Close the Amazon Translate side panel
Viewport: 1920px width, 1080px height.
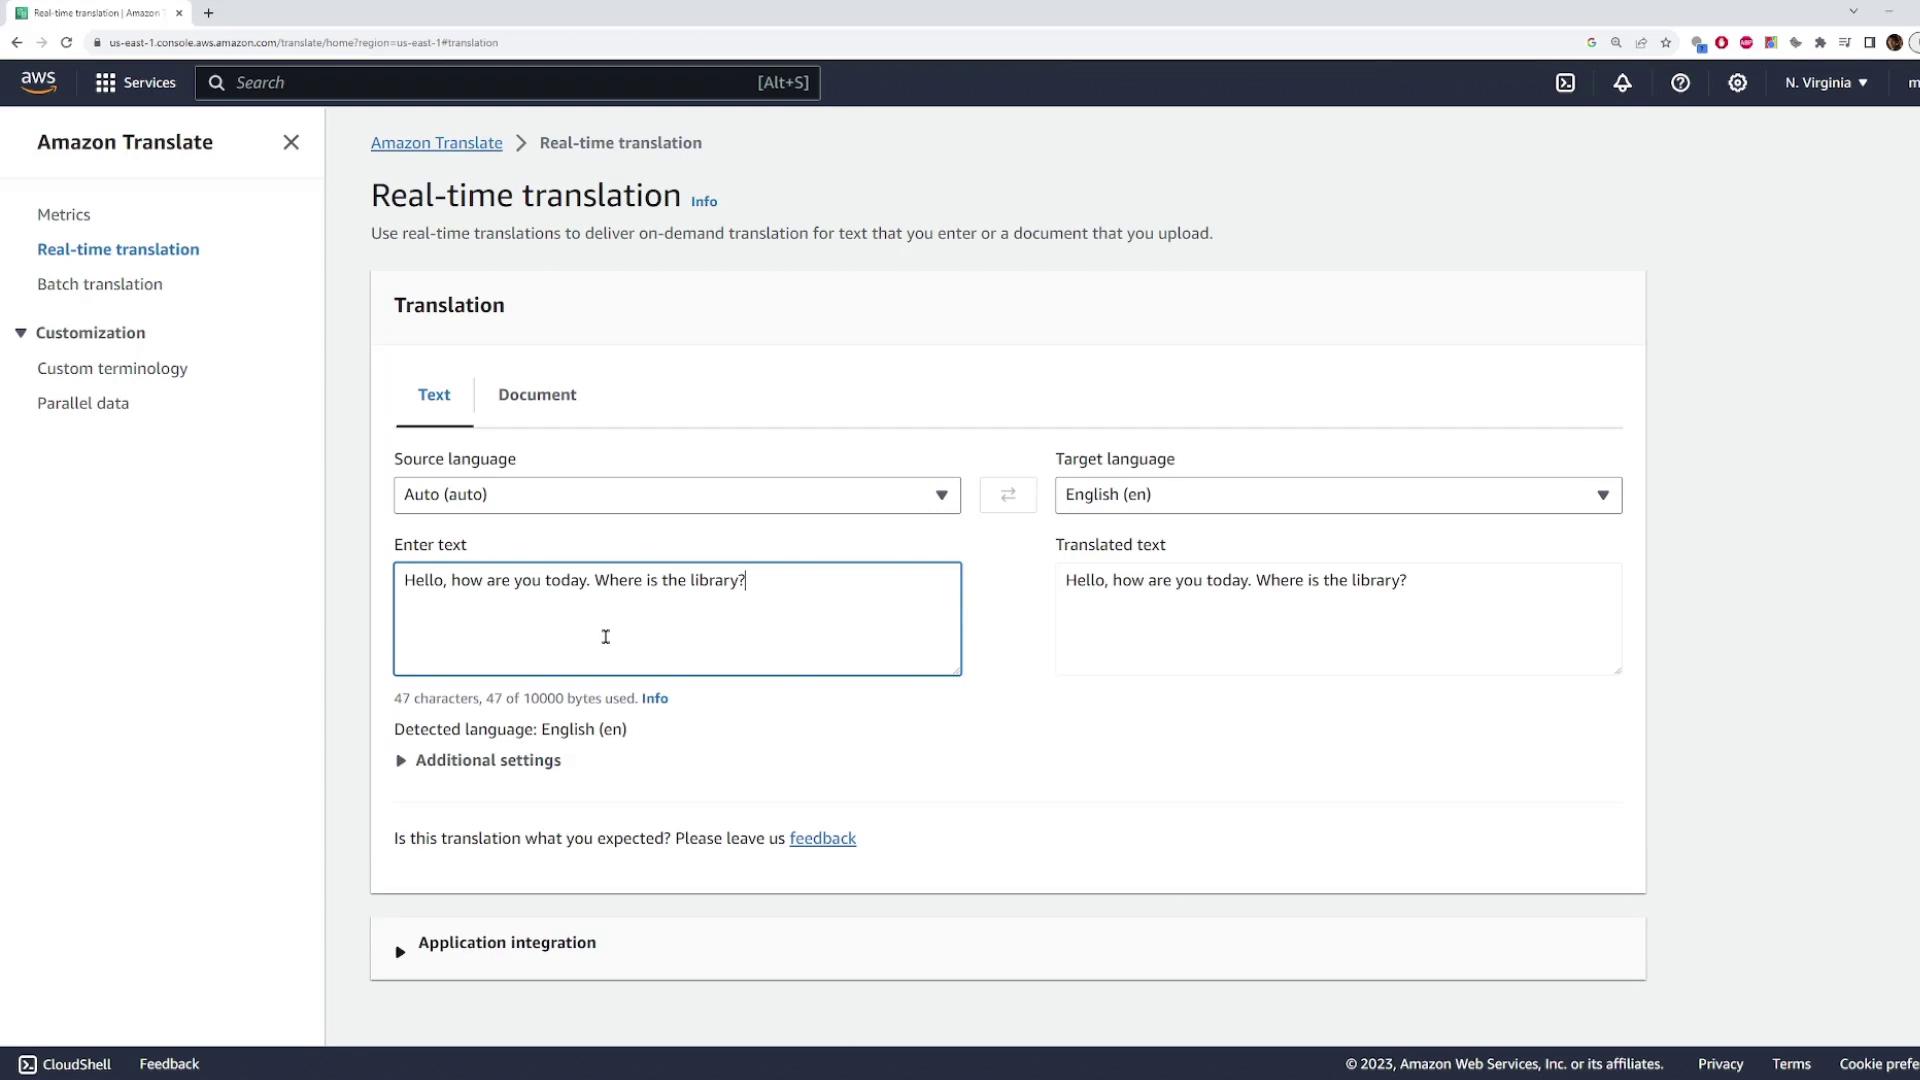(291, 142)
